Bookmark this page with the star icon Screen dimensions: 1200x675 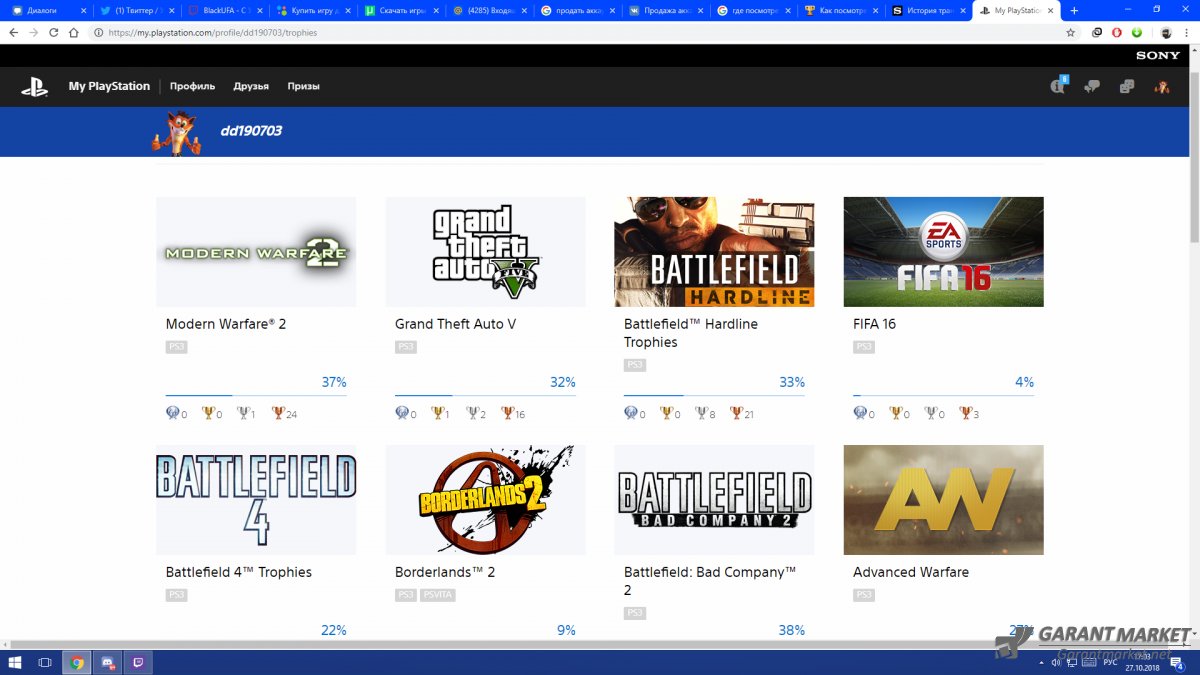click(1071, 32)
